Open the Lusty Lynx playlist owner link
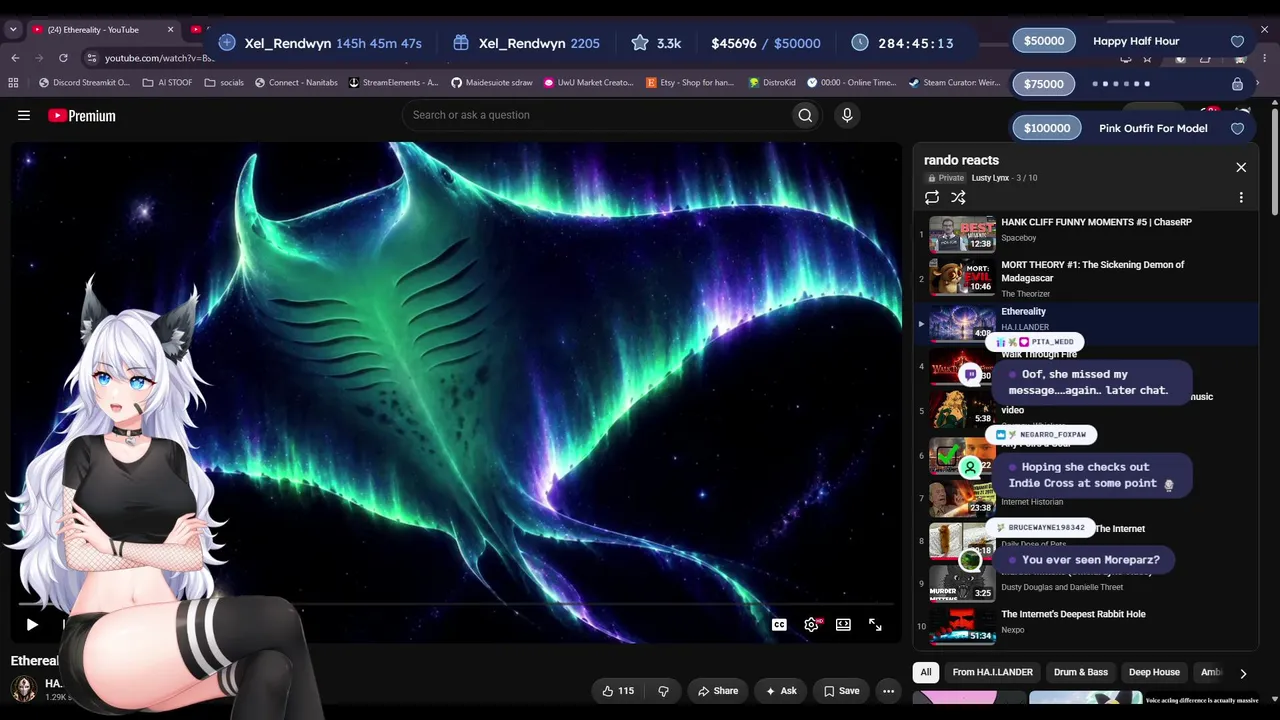Screen dimensions: 1280x720 point(990,178)
